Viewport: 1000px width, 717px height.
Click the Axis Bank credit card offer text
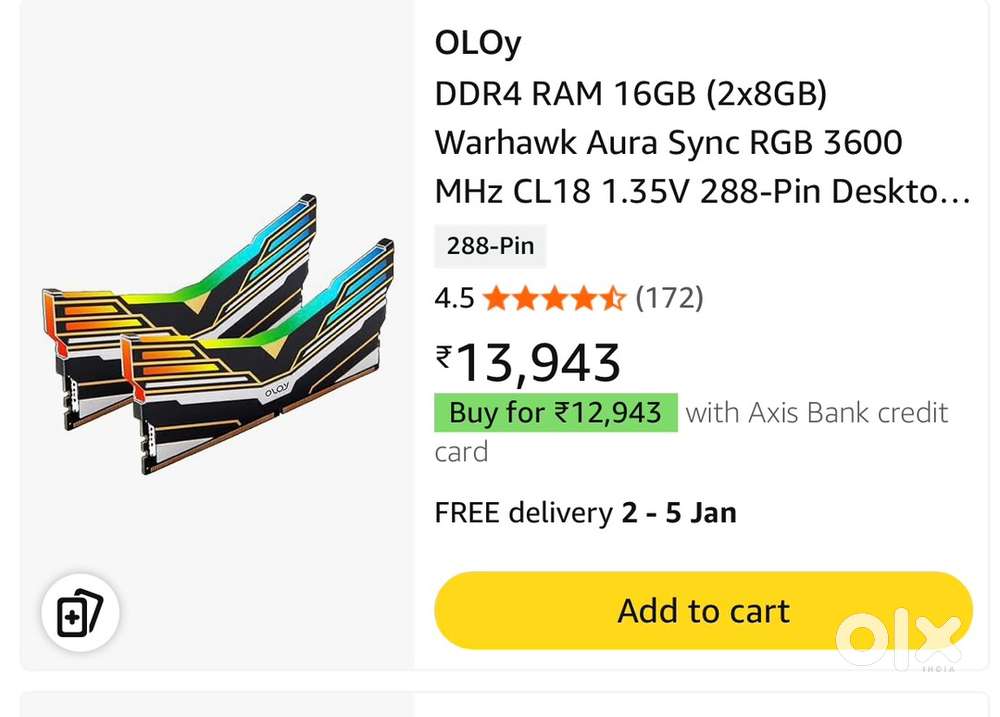click(x=816, y=413)
